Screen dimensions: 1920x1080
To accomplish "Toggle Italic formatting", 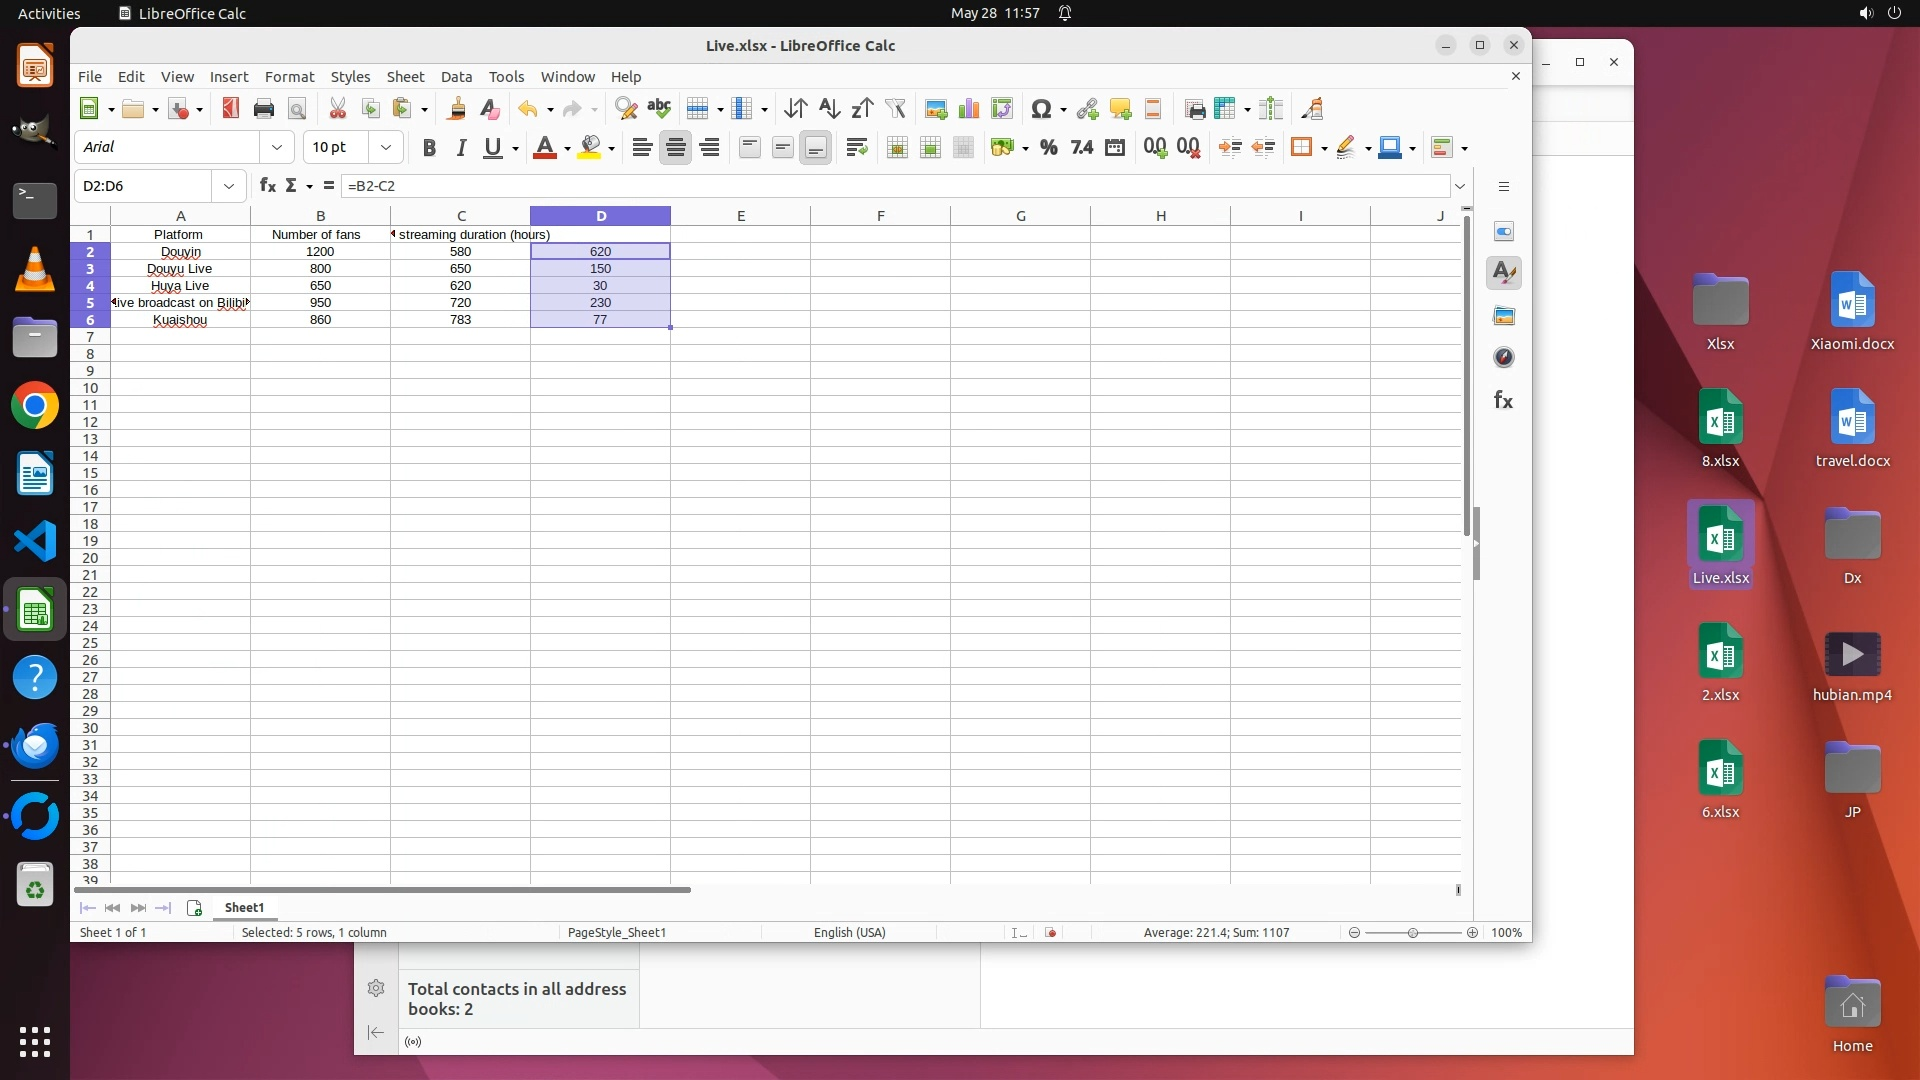I will coord(461,148).
